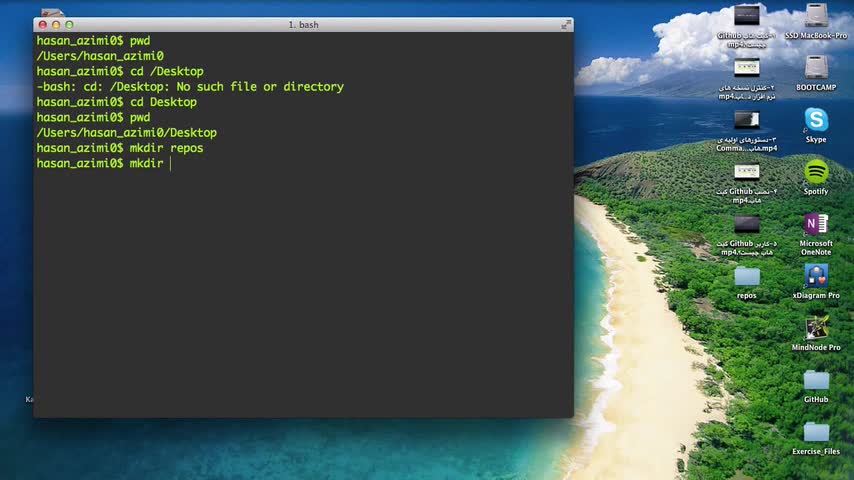Zoom the terminal with green button
Image resolution: width=854 pixels, height=480 pixels.
[x=69, y=25]
